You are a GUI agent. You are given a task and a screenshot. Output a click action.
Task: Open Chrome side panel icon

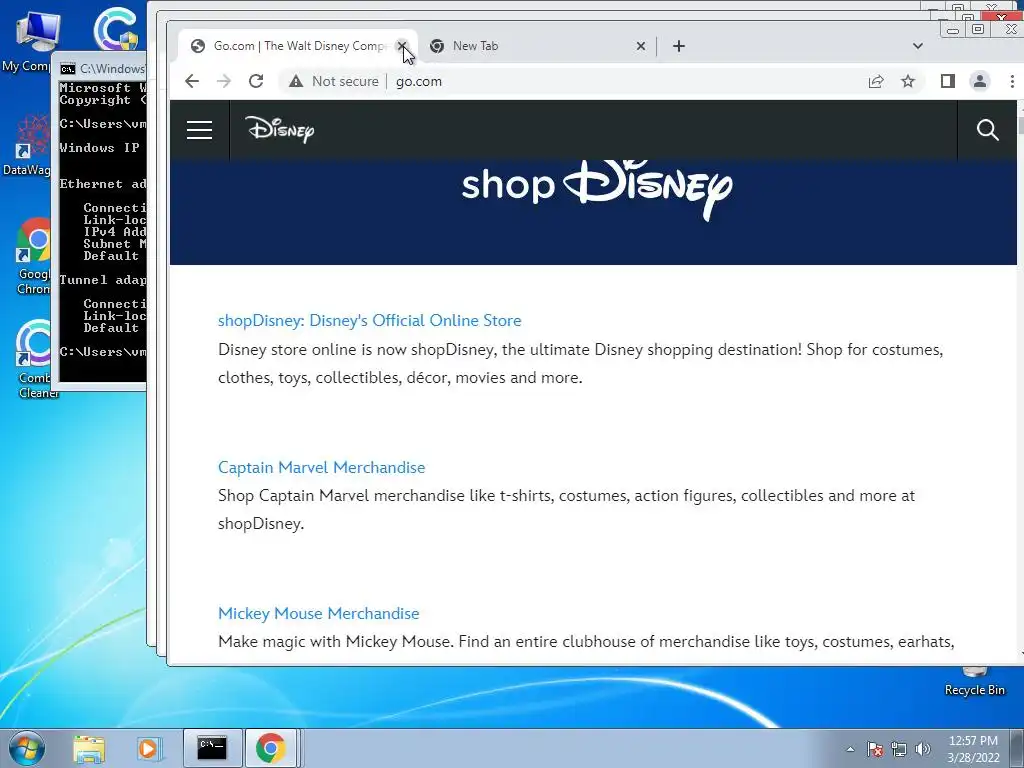[948, 81]
